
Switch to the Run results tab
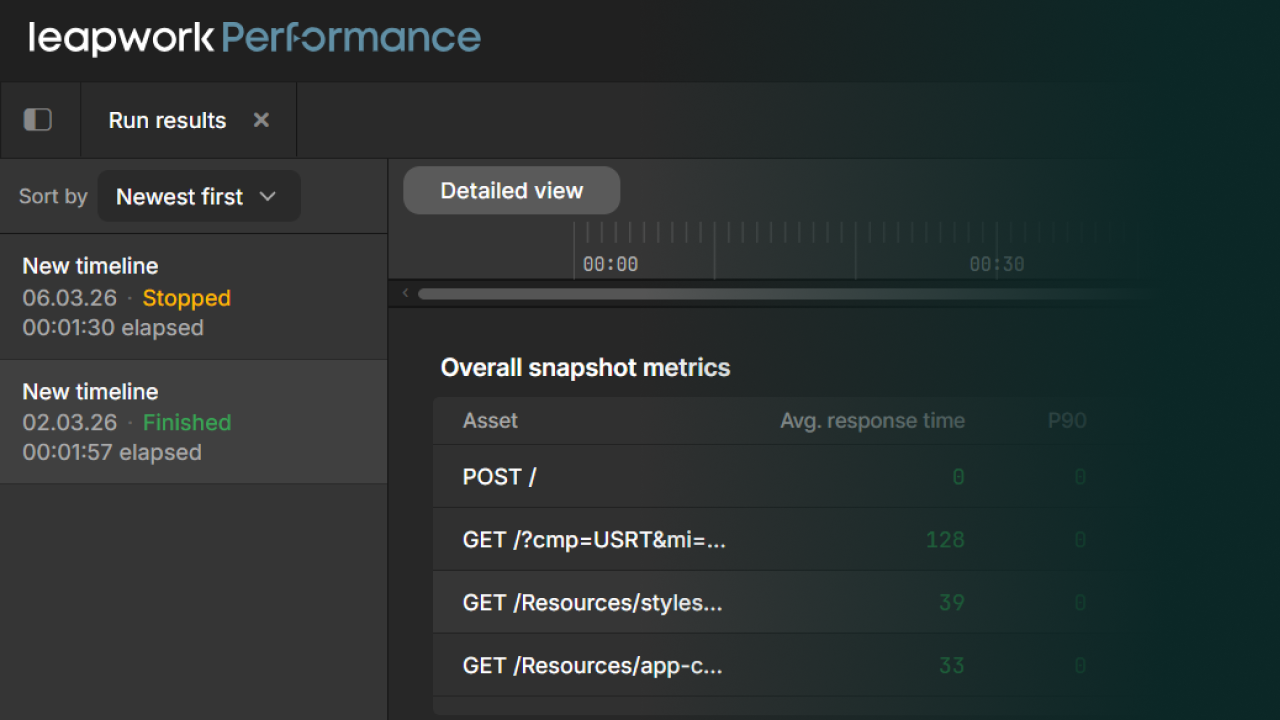[167, 120]
